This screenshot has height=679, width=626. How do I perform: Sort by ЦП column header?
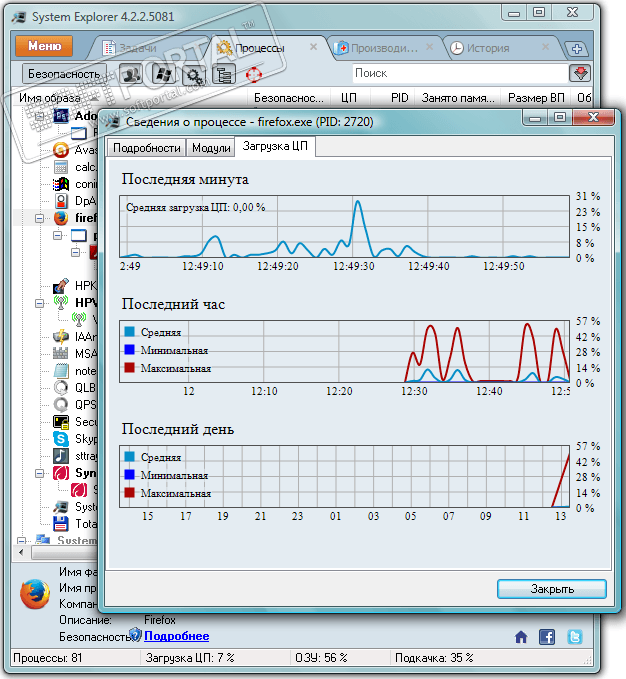click(349, 98)
